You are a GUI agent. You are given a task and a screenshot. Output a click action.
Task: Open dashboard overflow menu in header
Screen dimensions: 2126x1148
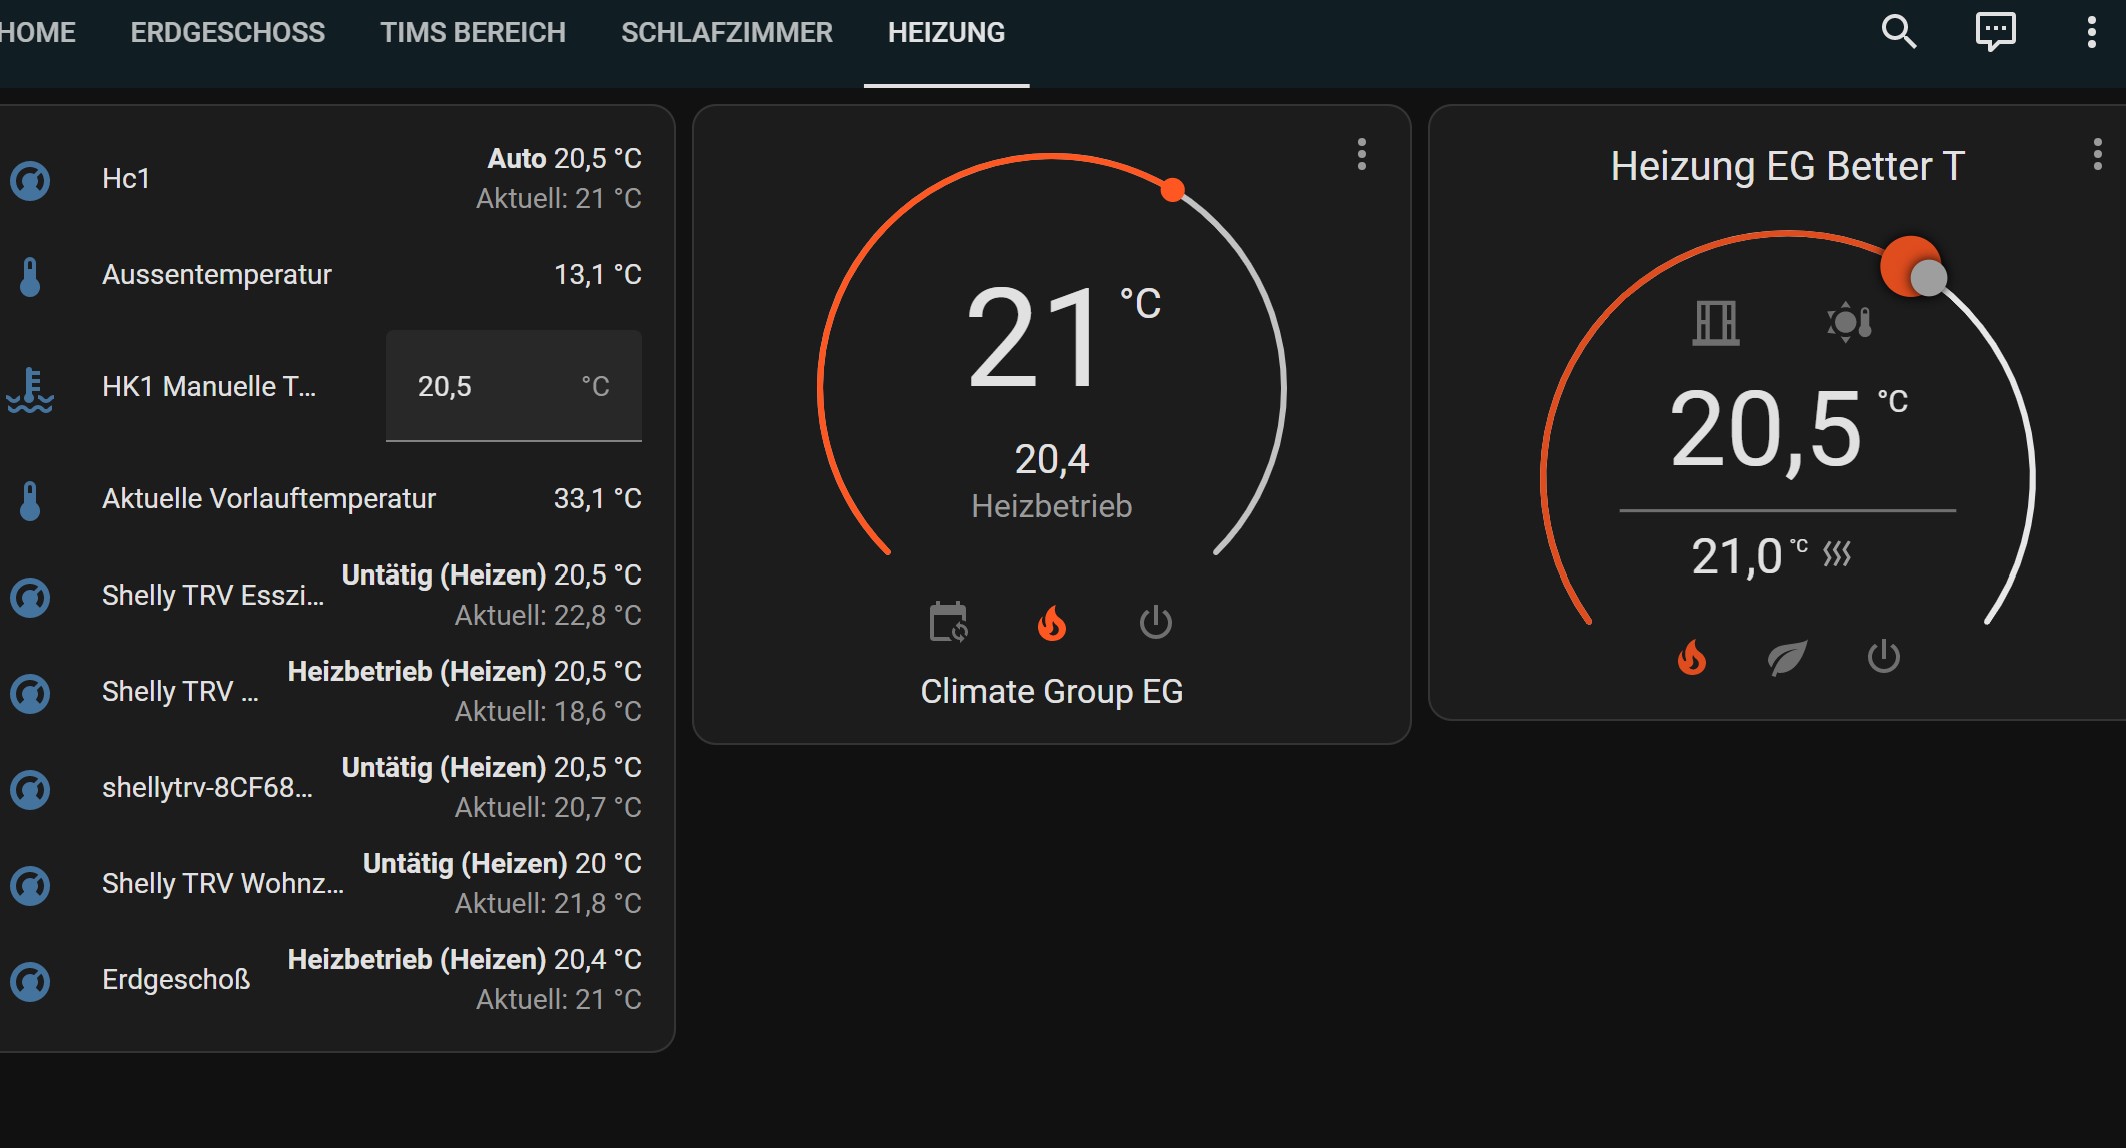(x=2091, y=32)
